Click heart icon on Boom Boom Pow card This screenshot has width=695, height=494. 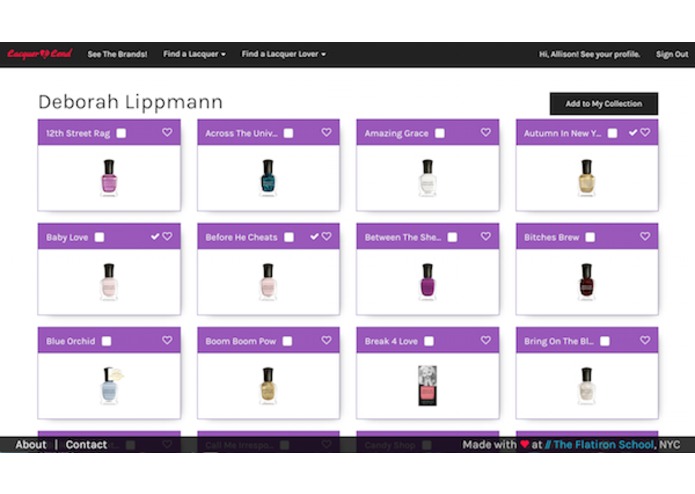coord(326,340)
